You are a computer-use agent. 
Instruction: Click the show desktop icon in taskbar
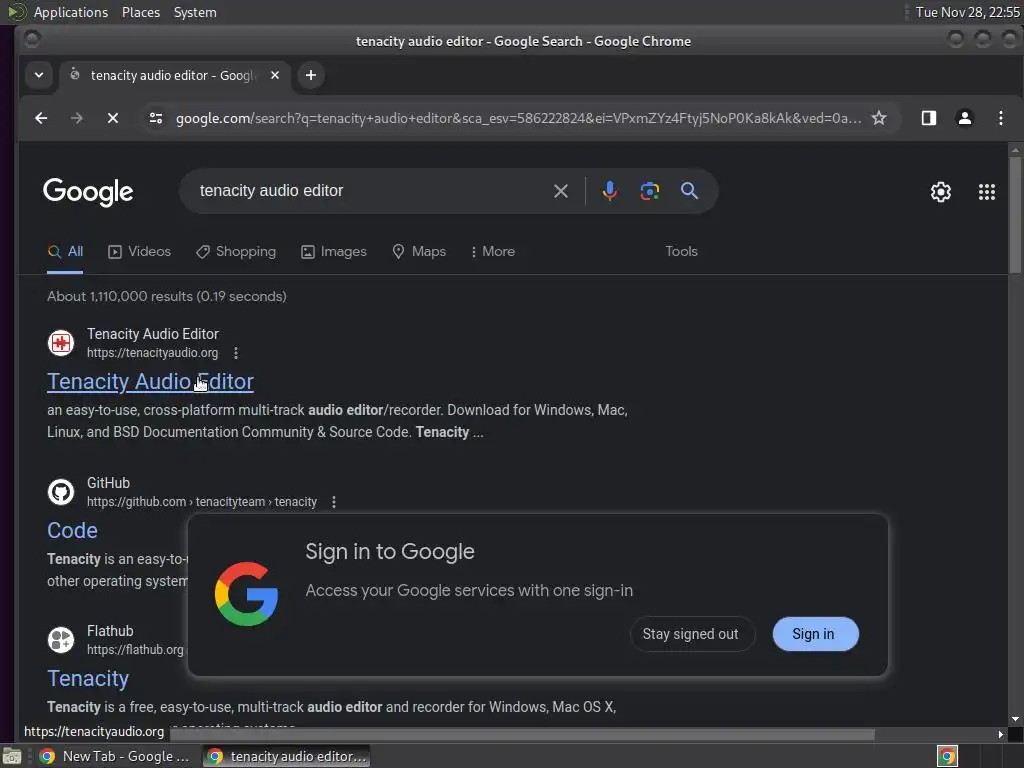tap(12, 756)
